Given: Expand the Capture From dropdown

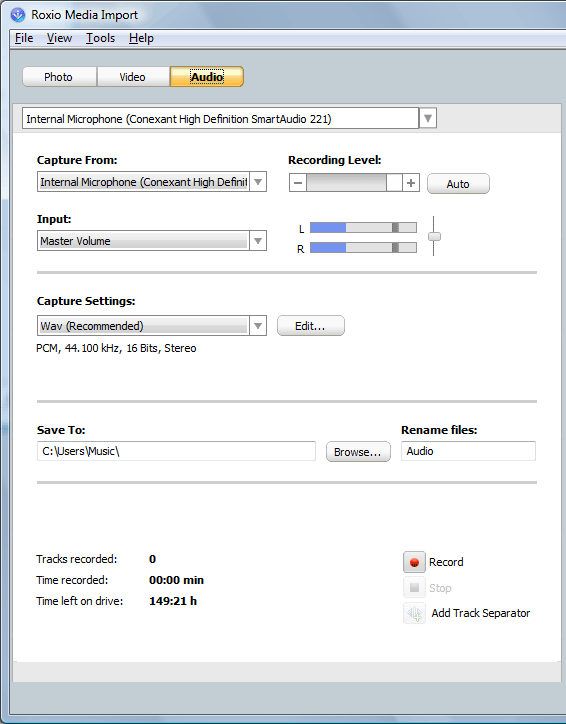Looking at the screenshot, I should 258,182.
